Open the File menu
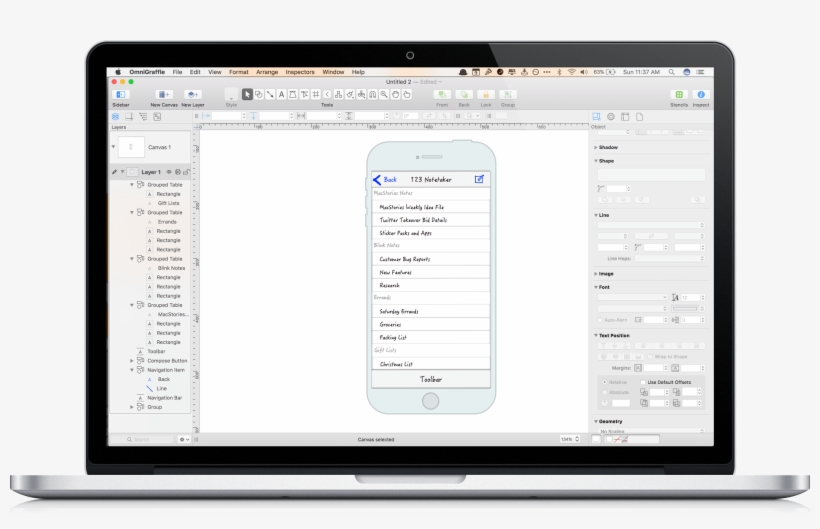This screenshot has width=820, height=529. click(x=177, y=72)
